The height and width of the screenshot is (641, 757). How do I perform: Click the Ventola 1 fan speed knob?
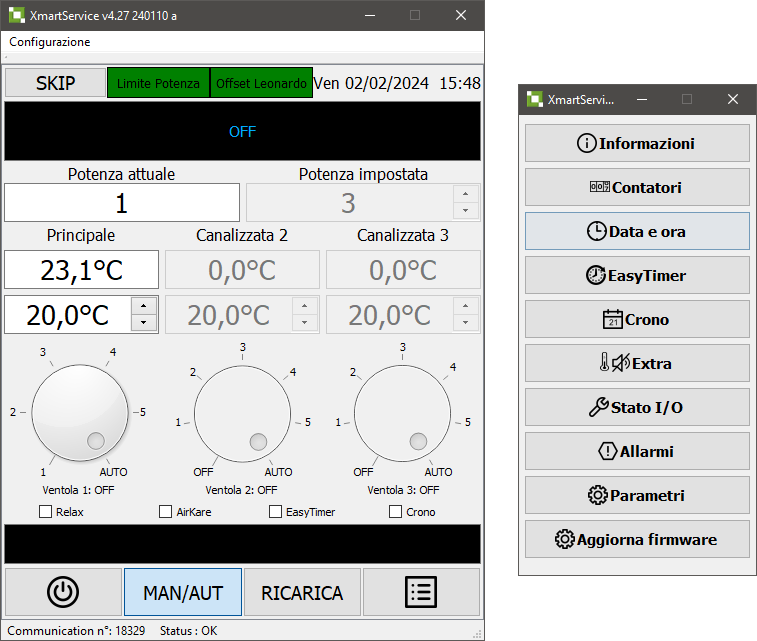81,412
